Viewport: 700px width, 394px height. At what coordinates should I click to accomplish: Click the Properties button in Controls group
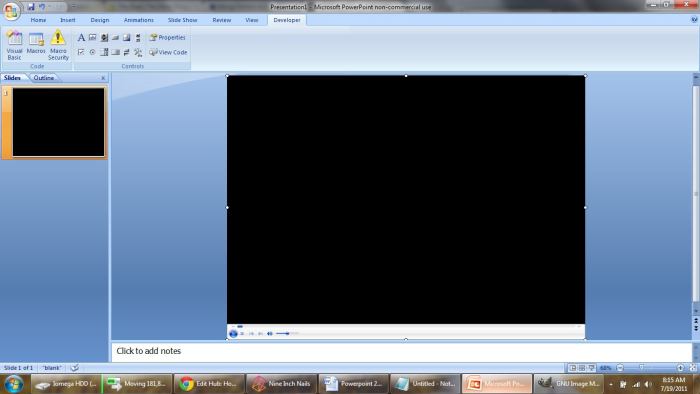coord(167,37)
